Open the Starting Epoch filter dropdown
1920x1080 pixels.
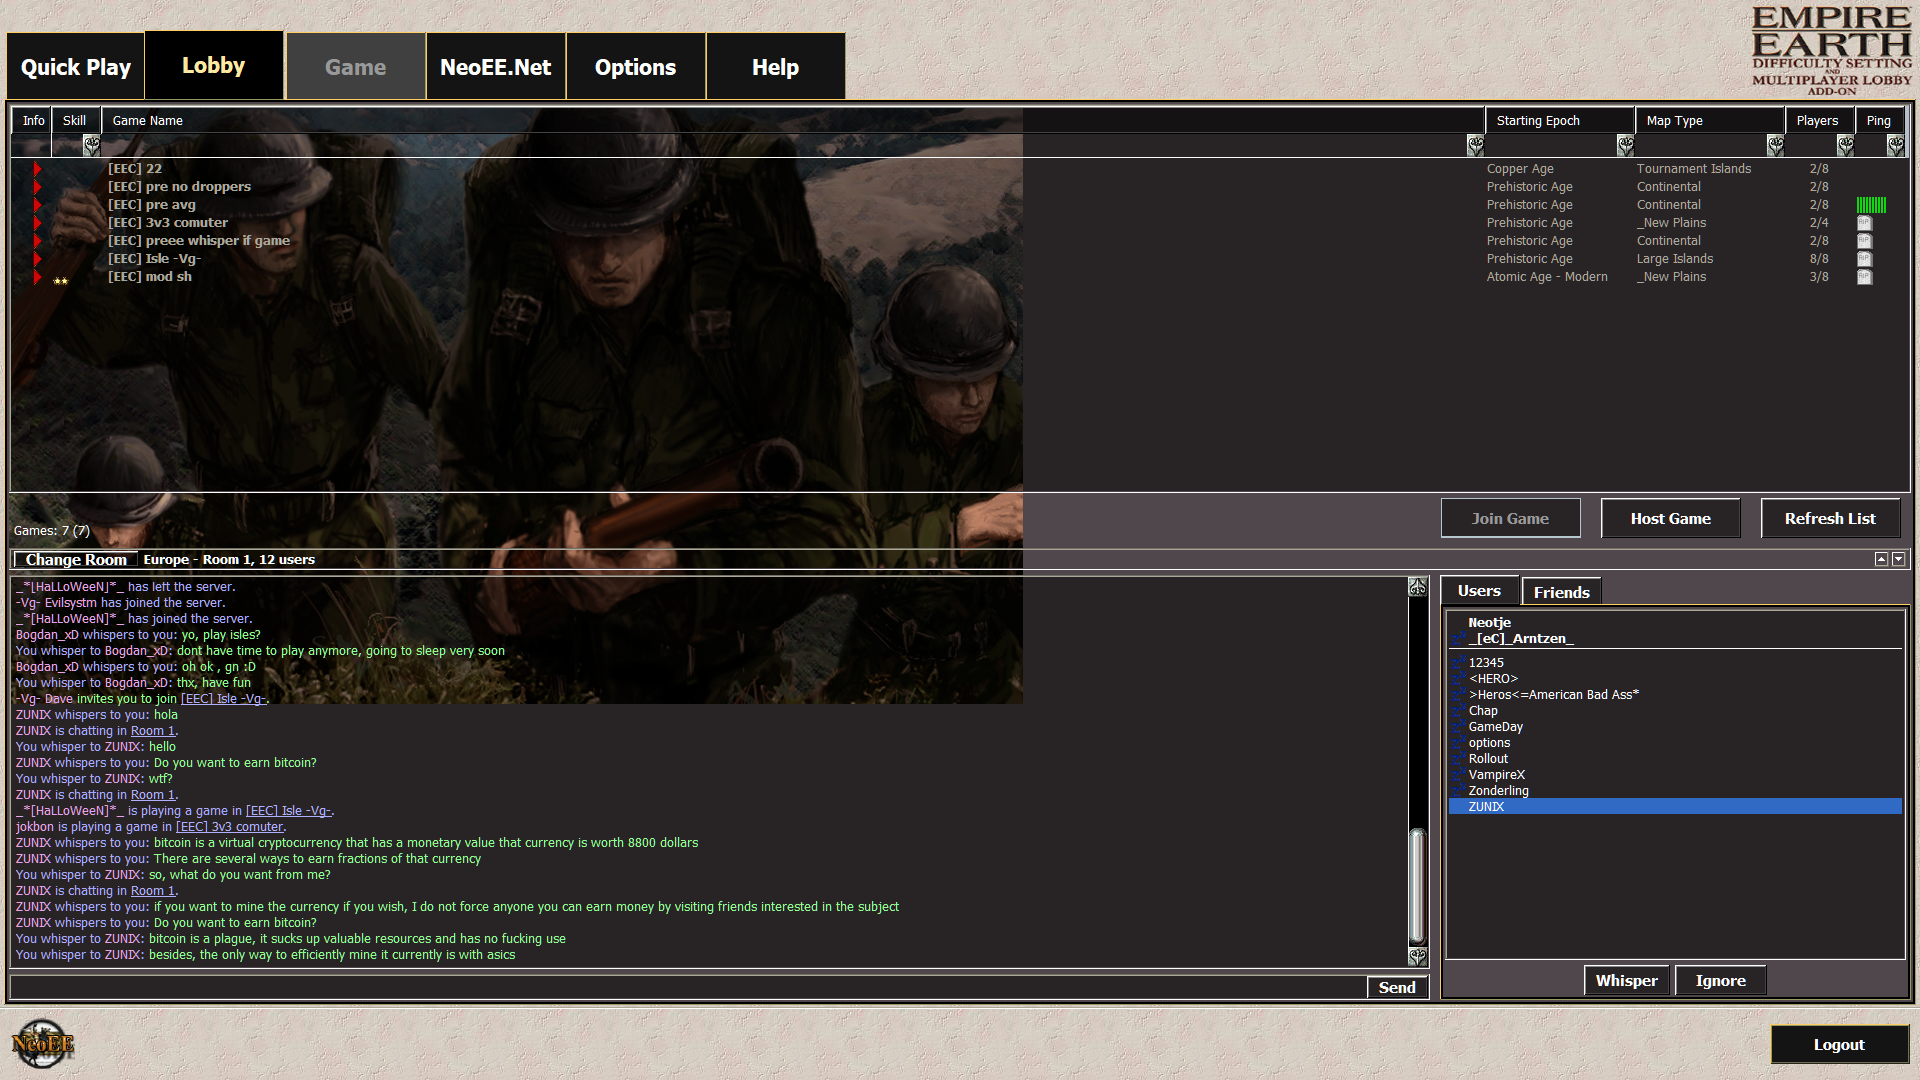(x=1625, y=146)
